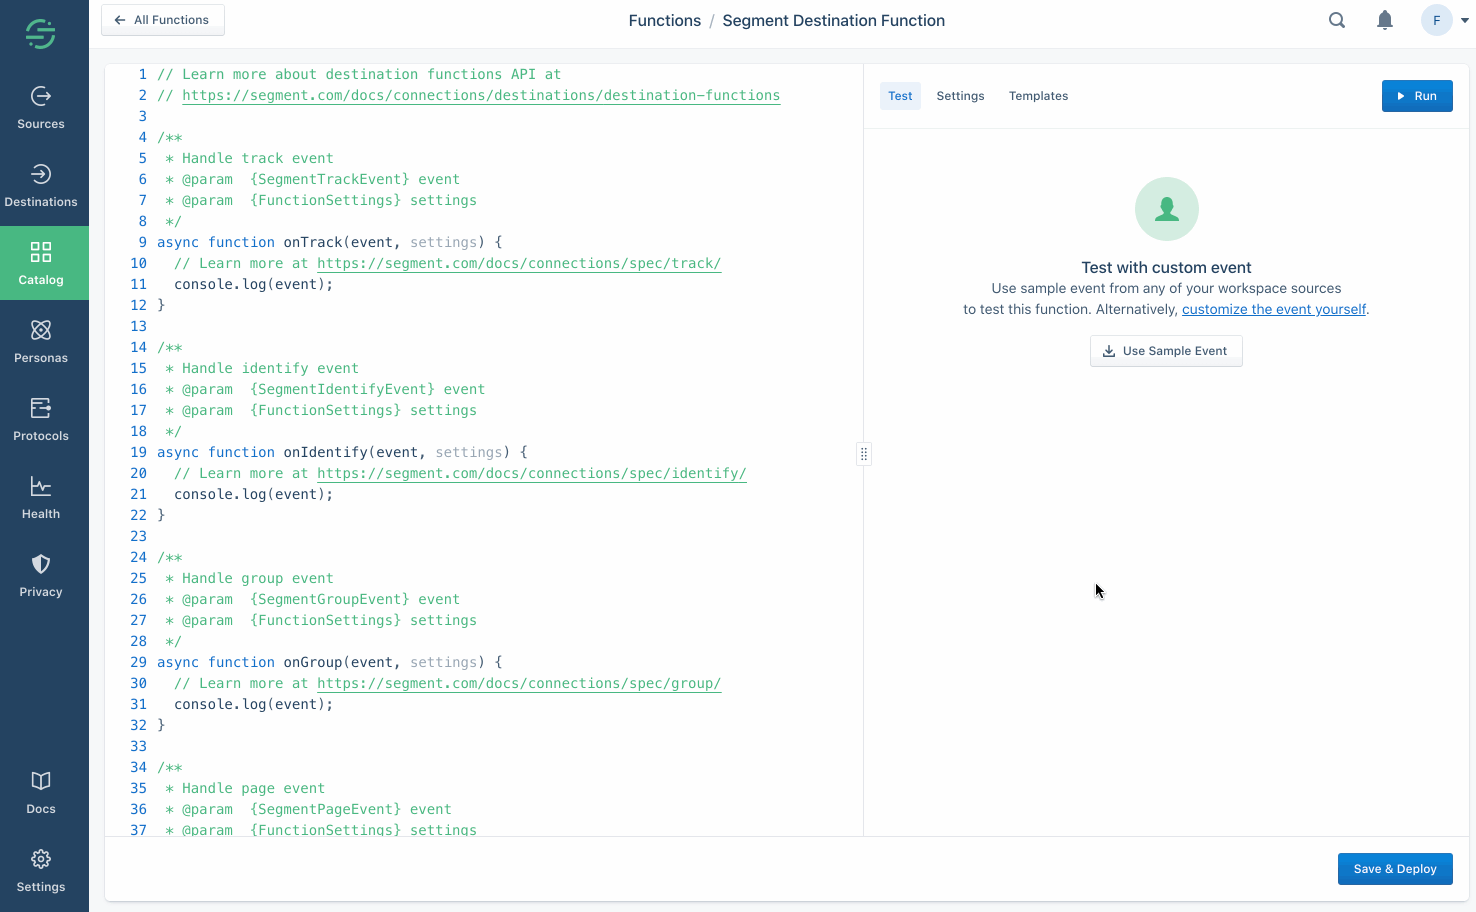Open the Personas section
The height and width of the screenshot is (912, 1476).
point(40,341)
